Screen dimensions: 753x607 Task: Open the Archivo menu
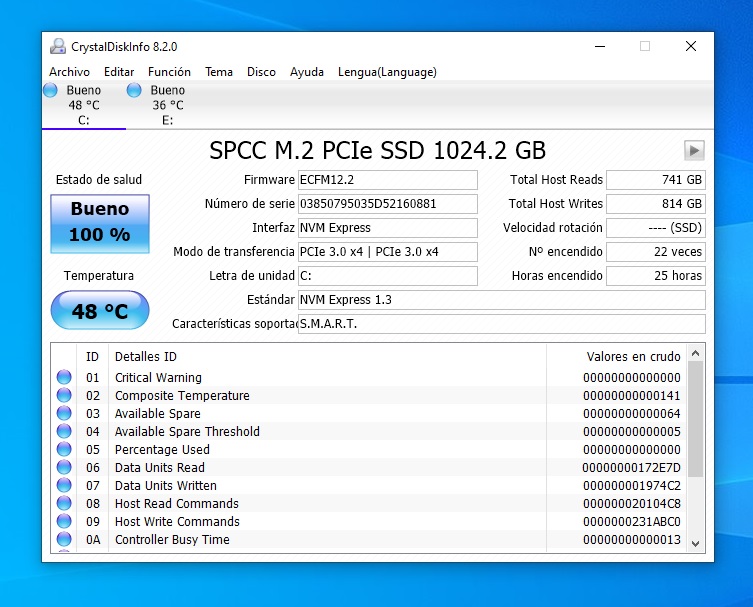[x=69, y=72]
